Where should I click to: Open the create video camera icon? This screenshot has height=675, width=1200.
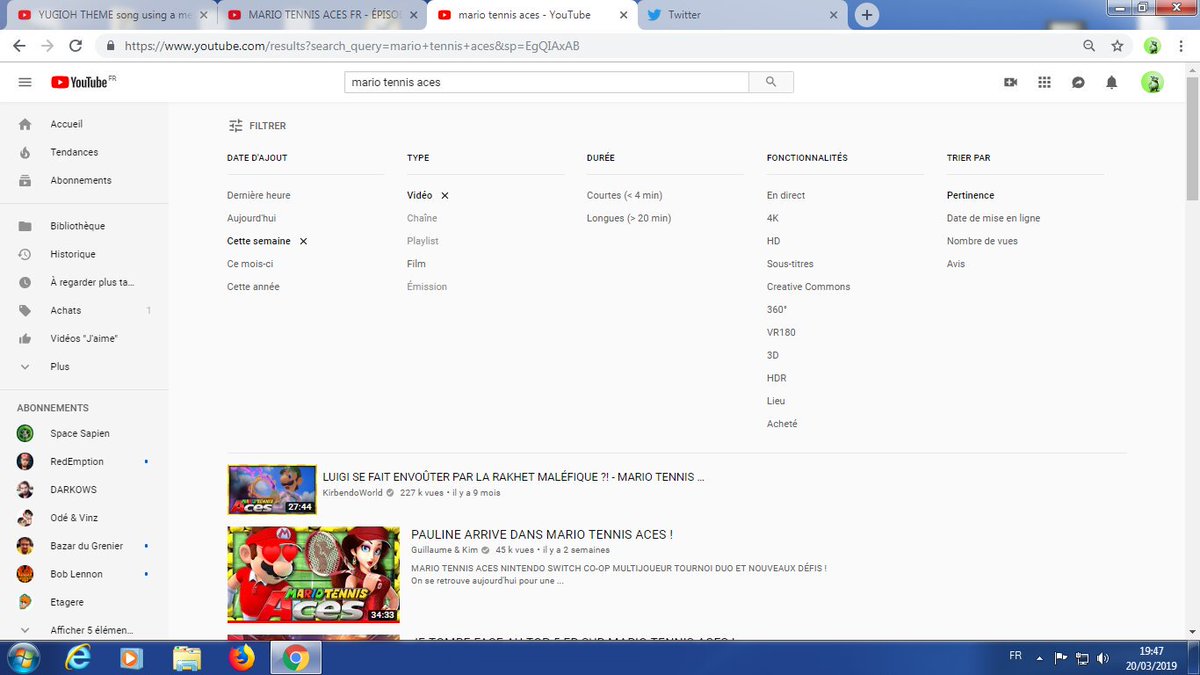click(1010, 82)
